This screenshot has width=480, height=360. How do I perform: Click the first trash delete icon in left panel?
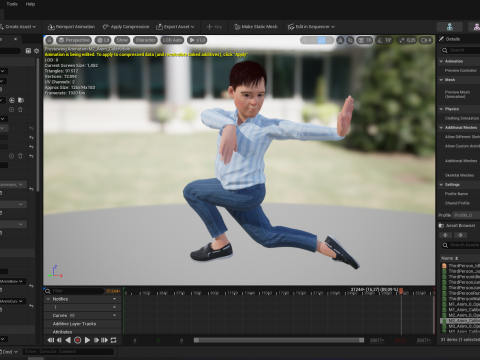pos(21,110)
